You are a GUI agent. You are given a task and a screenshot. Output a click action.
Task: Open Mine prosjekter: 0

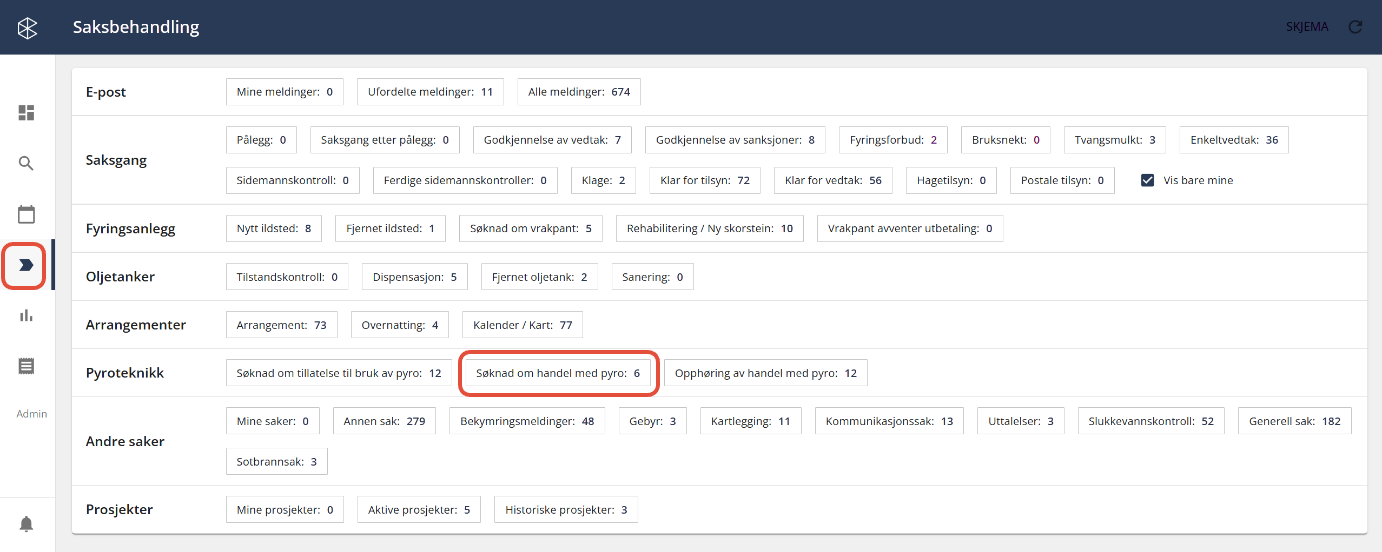coord(285,509)
